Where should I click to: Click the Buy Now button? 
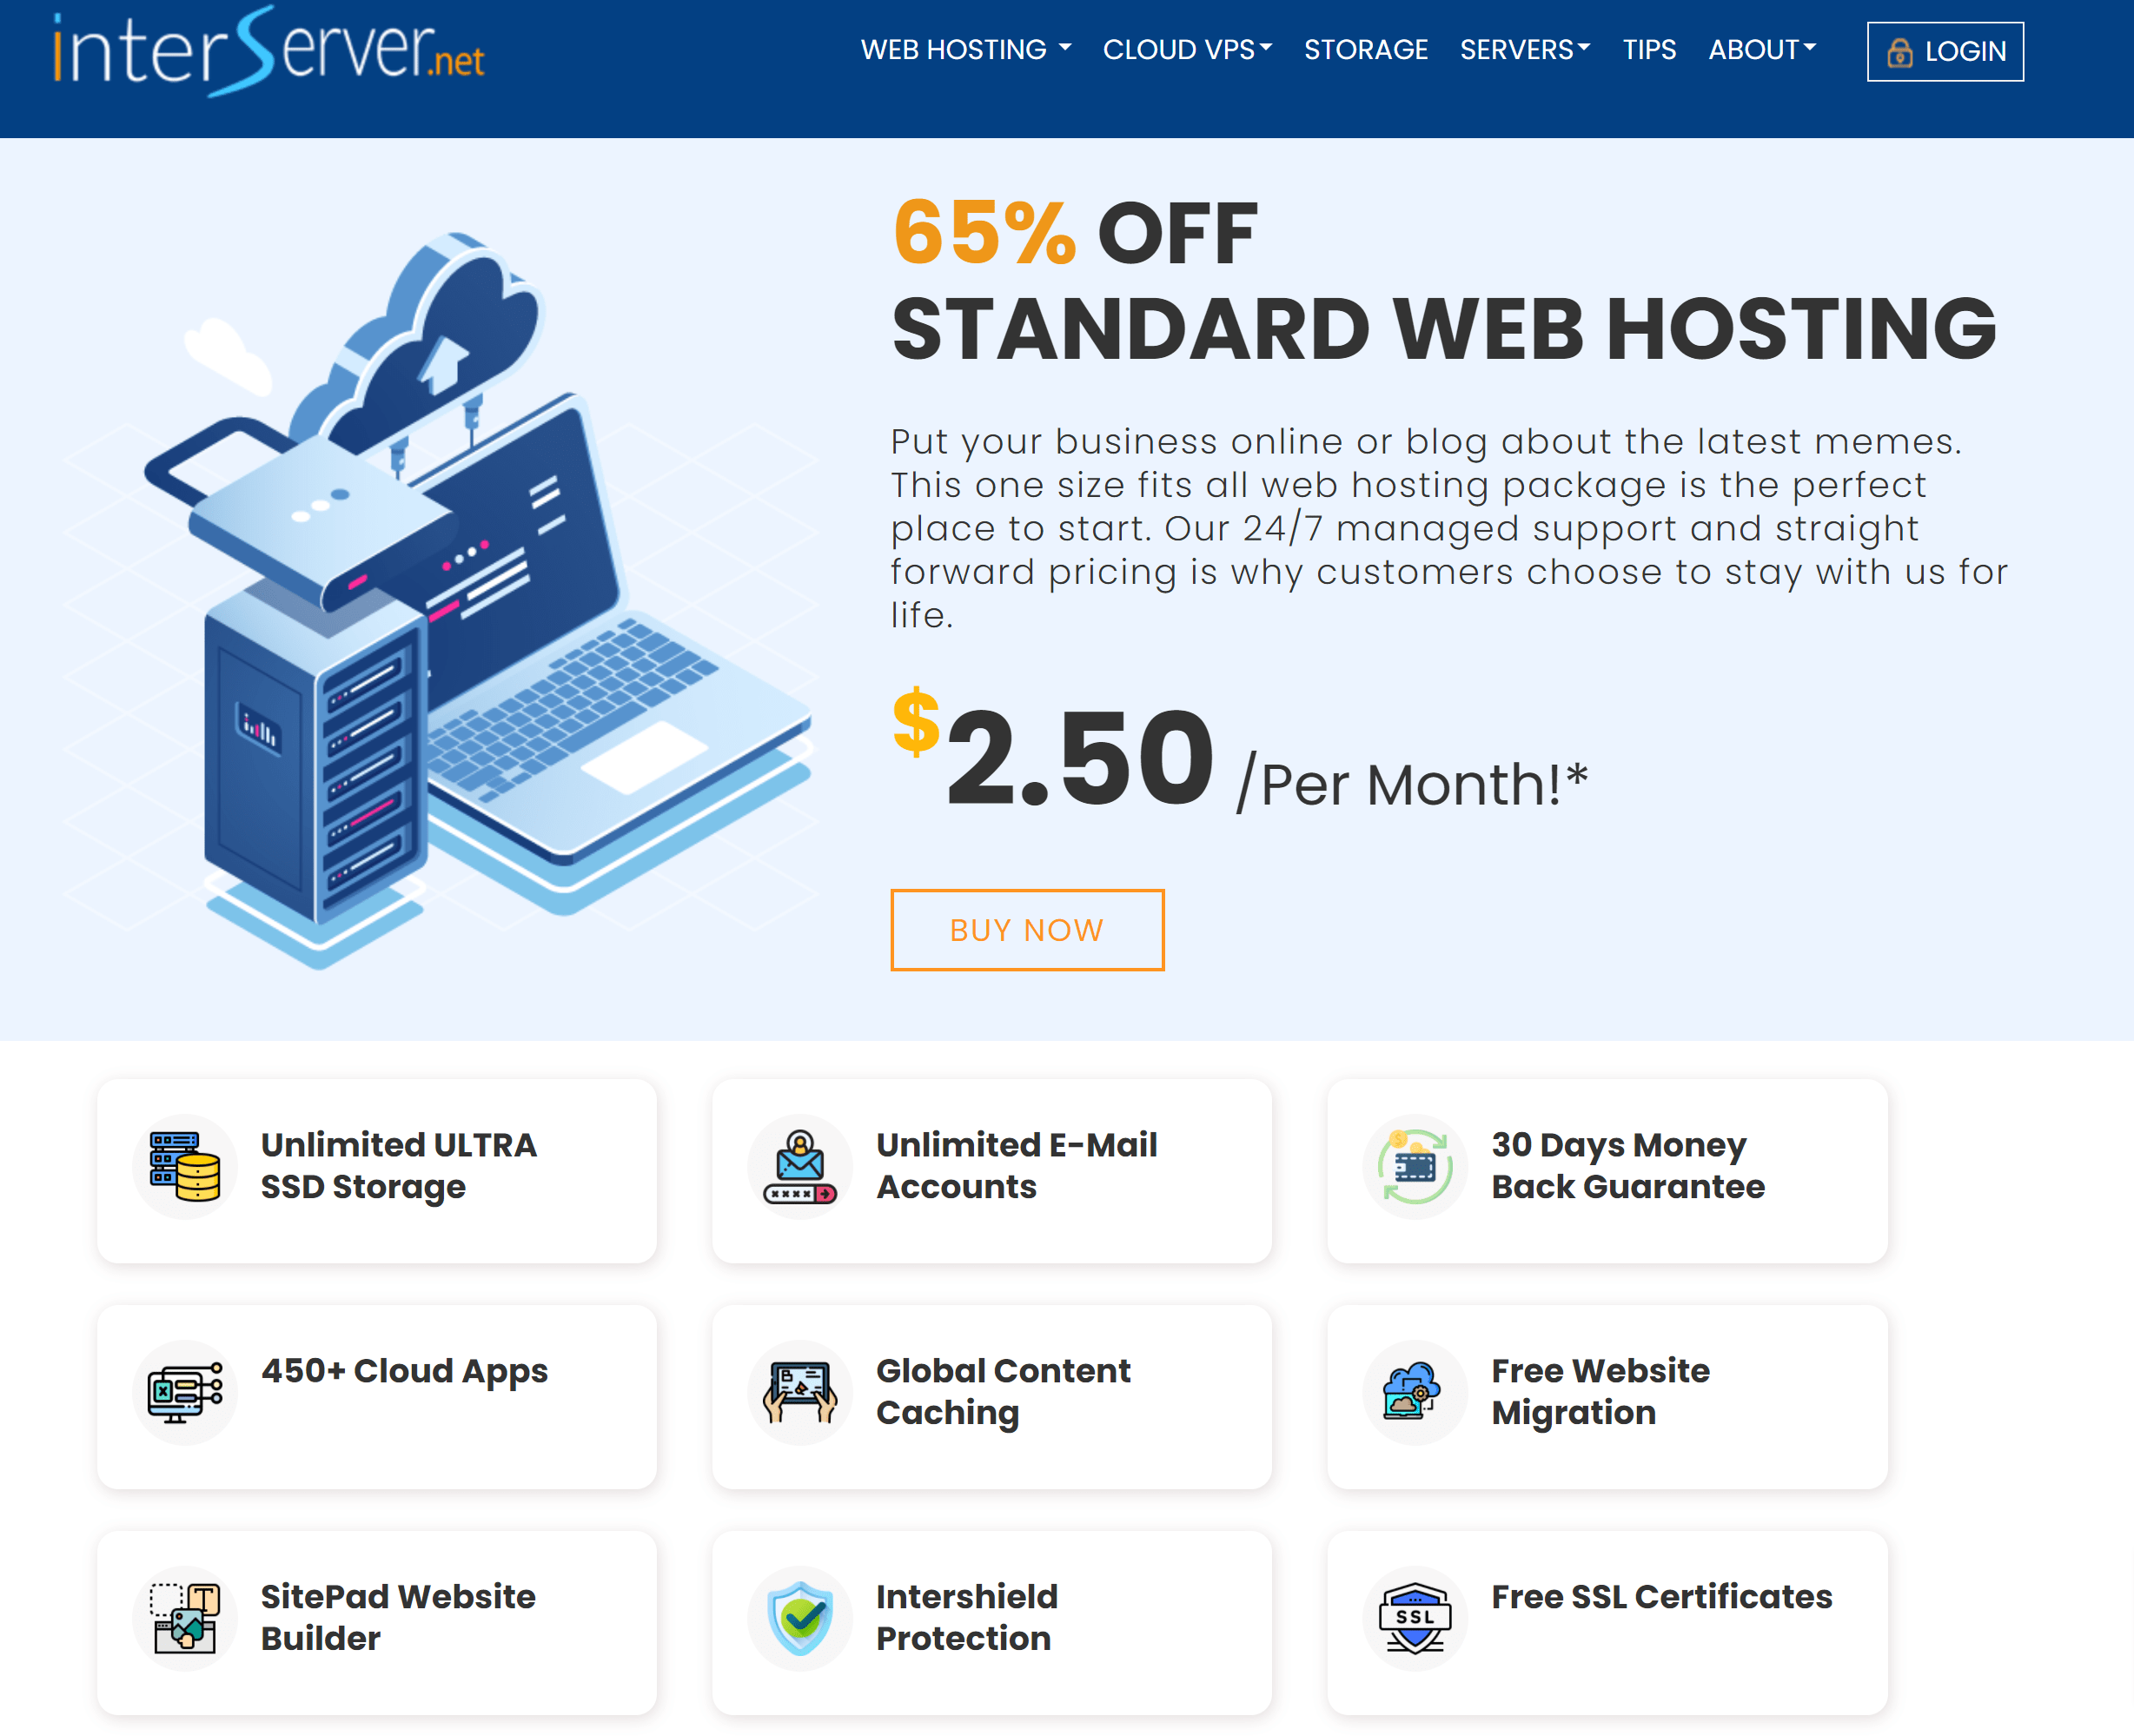(x=1027, y=930)
